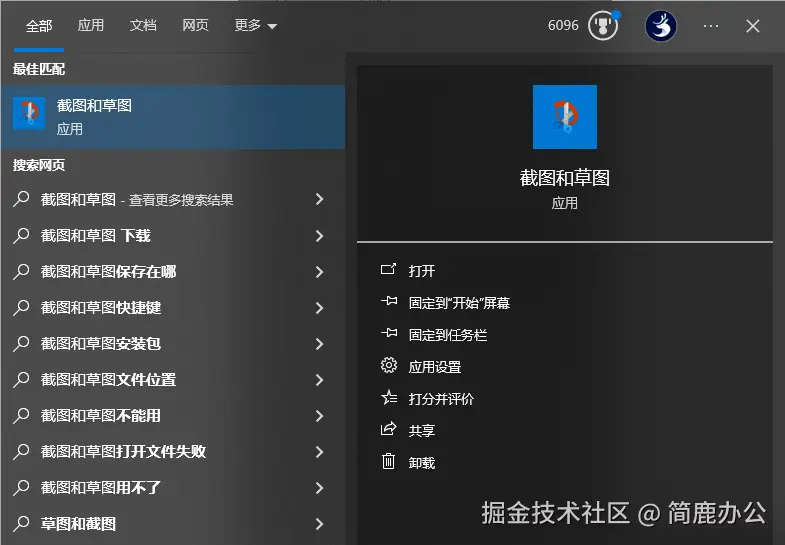Click search icon next to 截图和草图安装包
Viewport: 785px width, 545px height.
[x=21, y=343]
